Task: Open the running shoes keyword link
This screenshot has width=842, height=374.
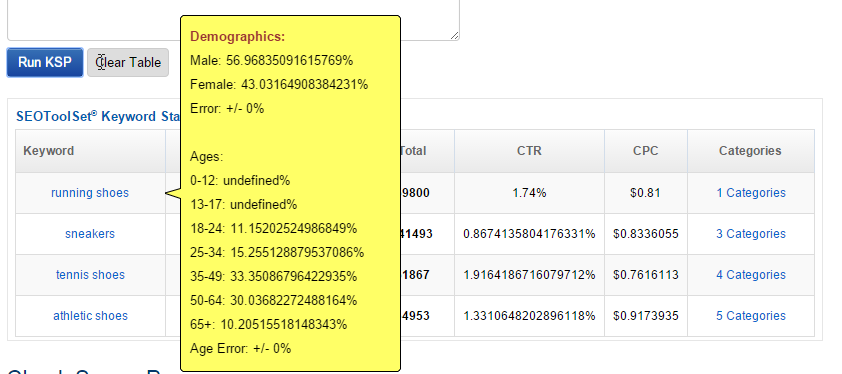Action: (x=90, y=193)
